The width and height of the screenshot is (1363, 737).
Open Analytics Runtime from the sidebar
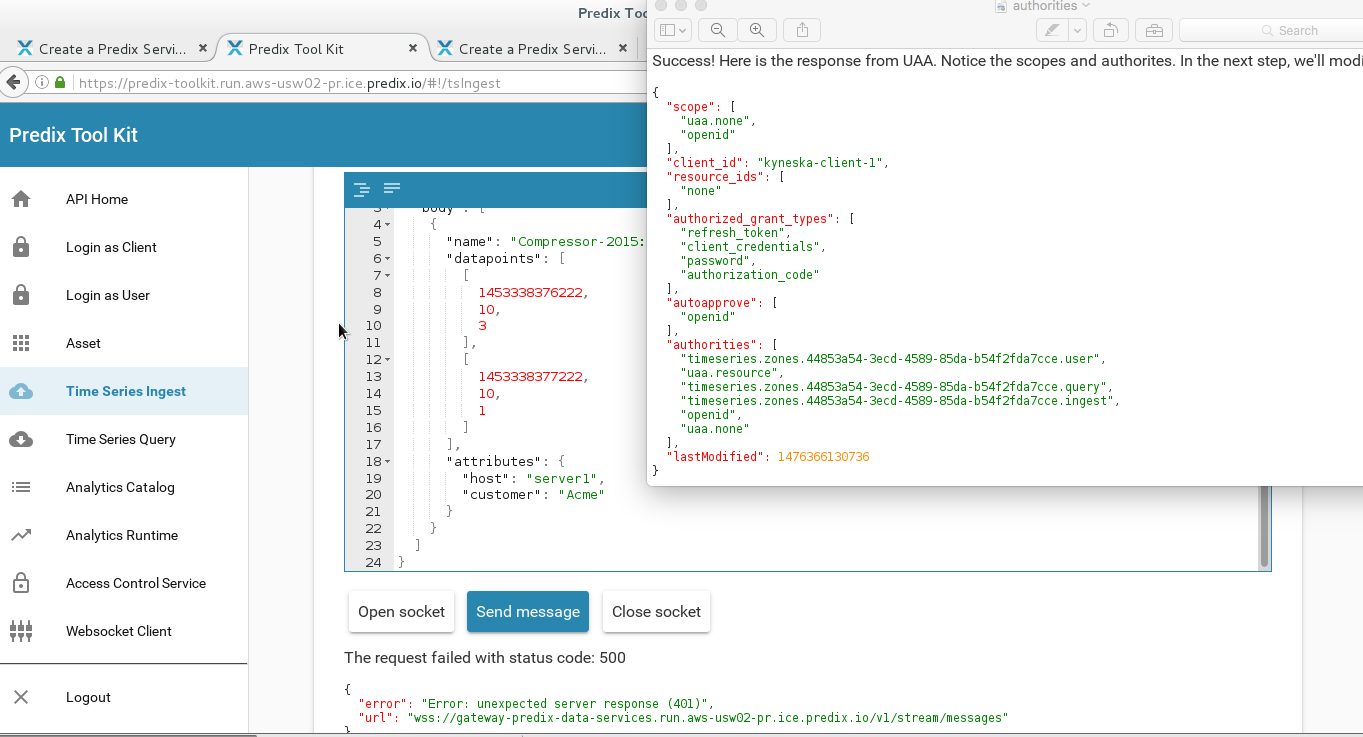click(124, 535)
